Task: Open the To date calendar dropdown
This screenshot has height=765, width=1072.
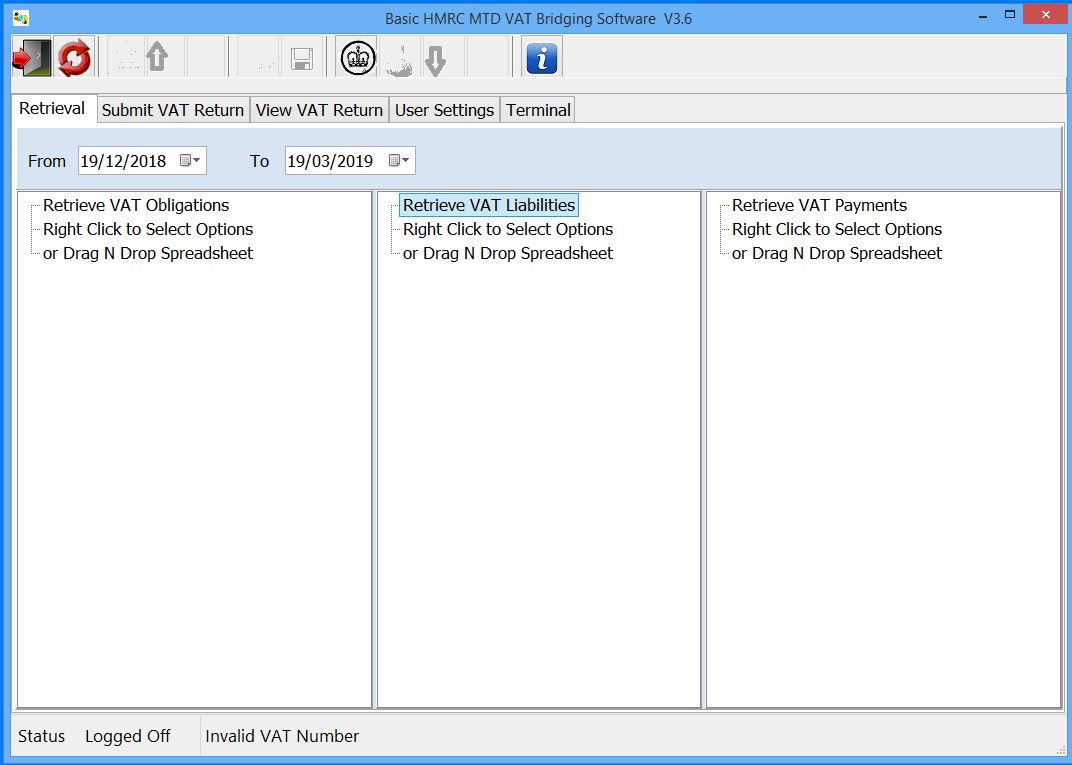Action: 399,161
